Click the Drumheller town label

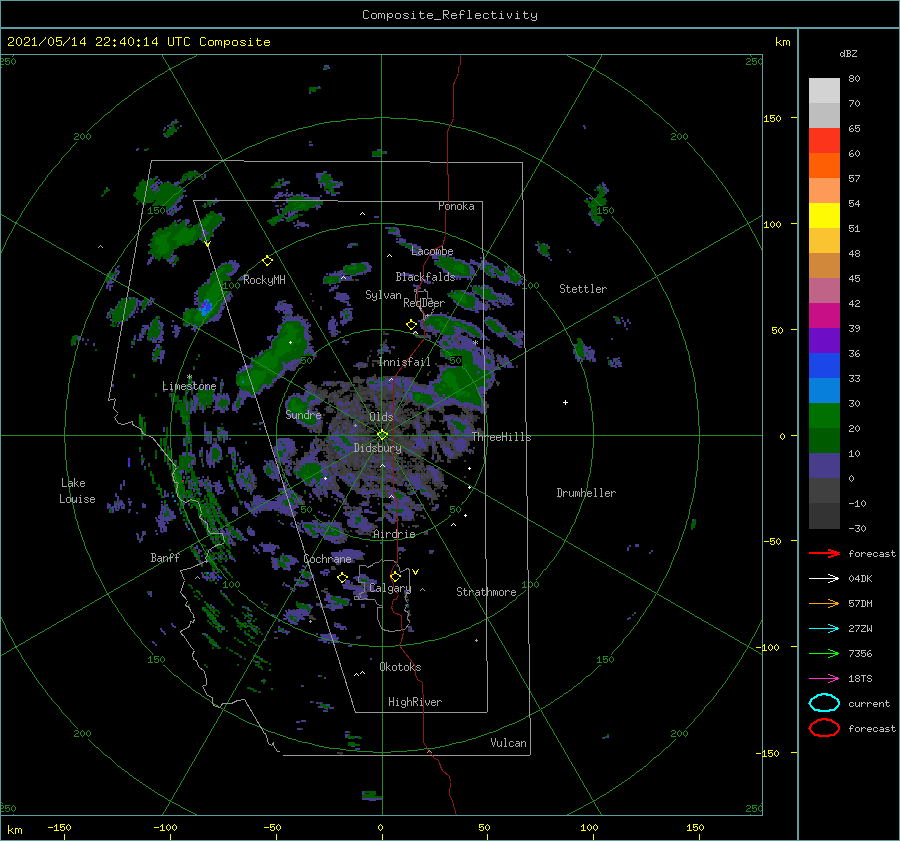pos(586,493)
